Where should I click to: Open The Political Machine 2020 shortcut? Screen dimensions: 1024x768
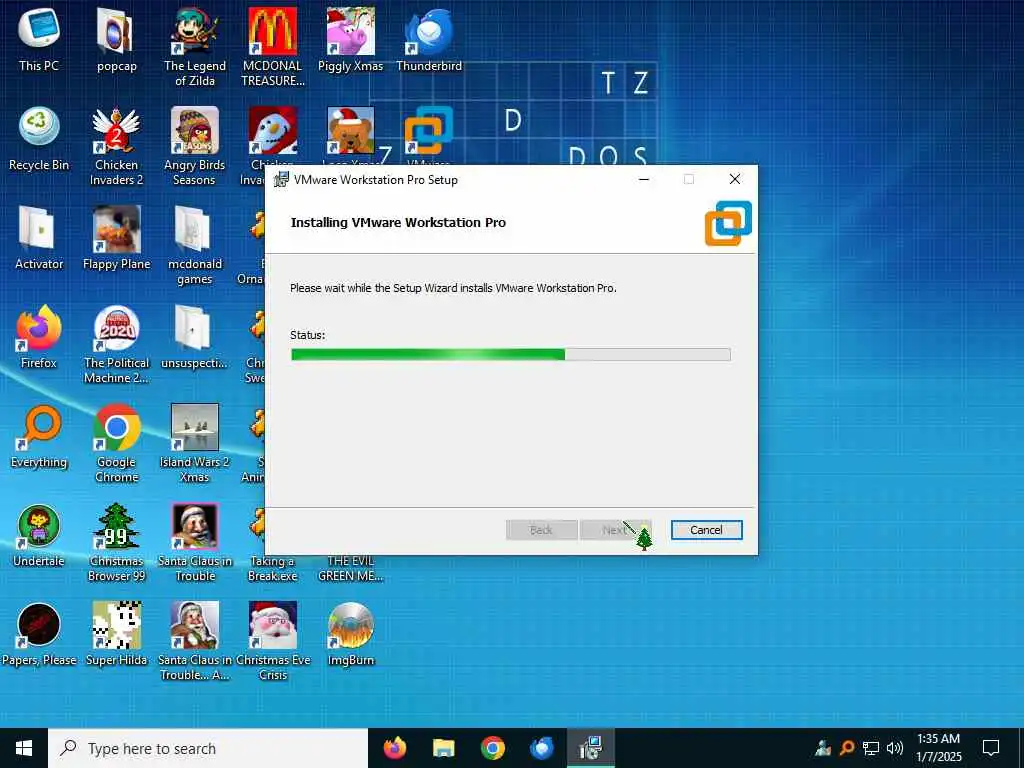[116, 345]
